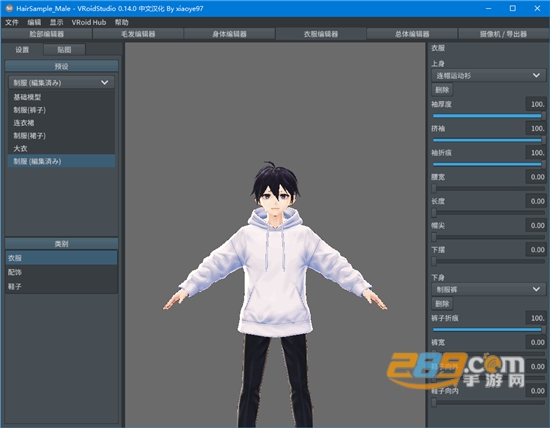The height and width of the screenshot is (428, 550).
Task: Select the 设置 sub-tab
Action: (22, 49)
